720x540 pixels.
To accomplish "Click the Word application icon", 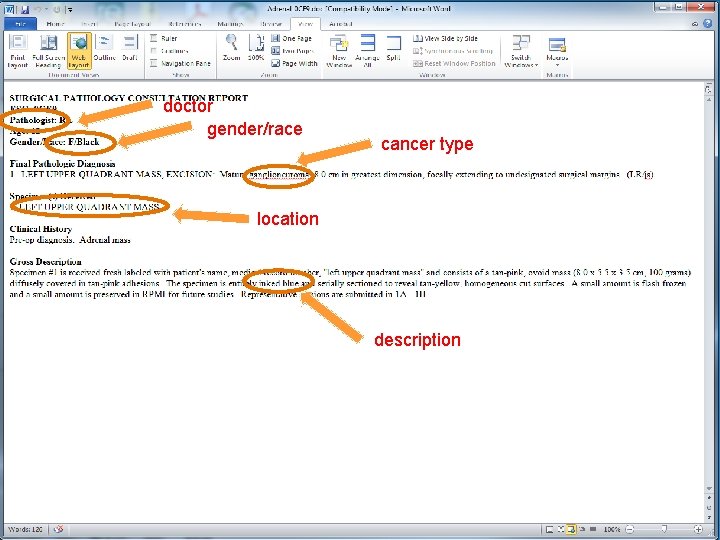I will click(x=9, y=9).
